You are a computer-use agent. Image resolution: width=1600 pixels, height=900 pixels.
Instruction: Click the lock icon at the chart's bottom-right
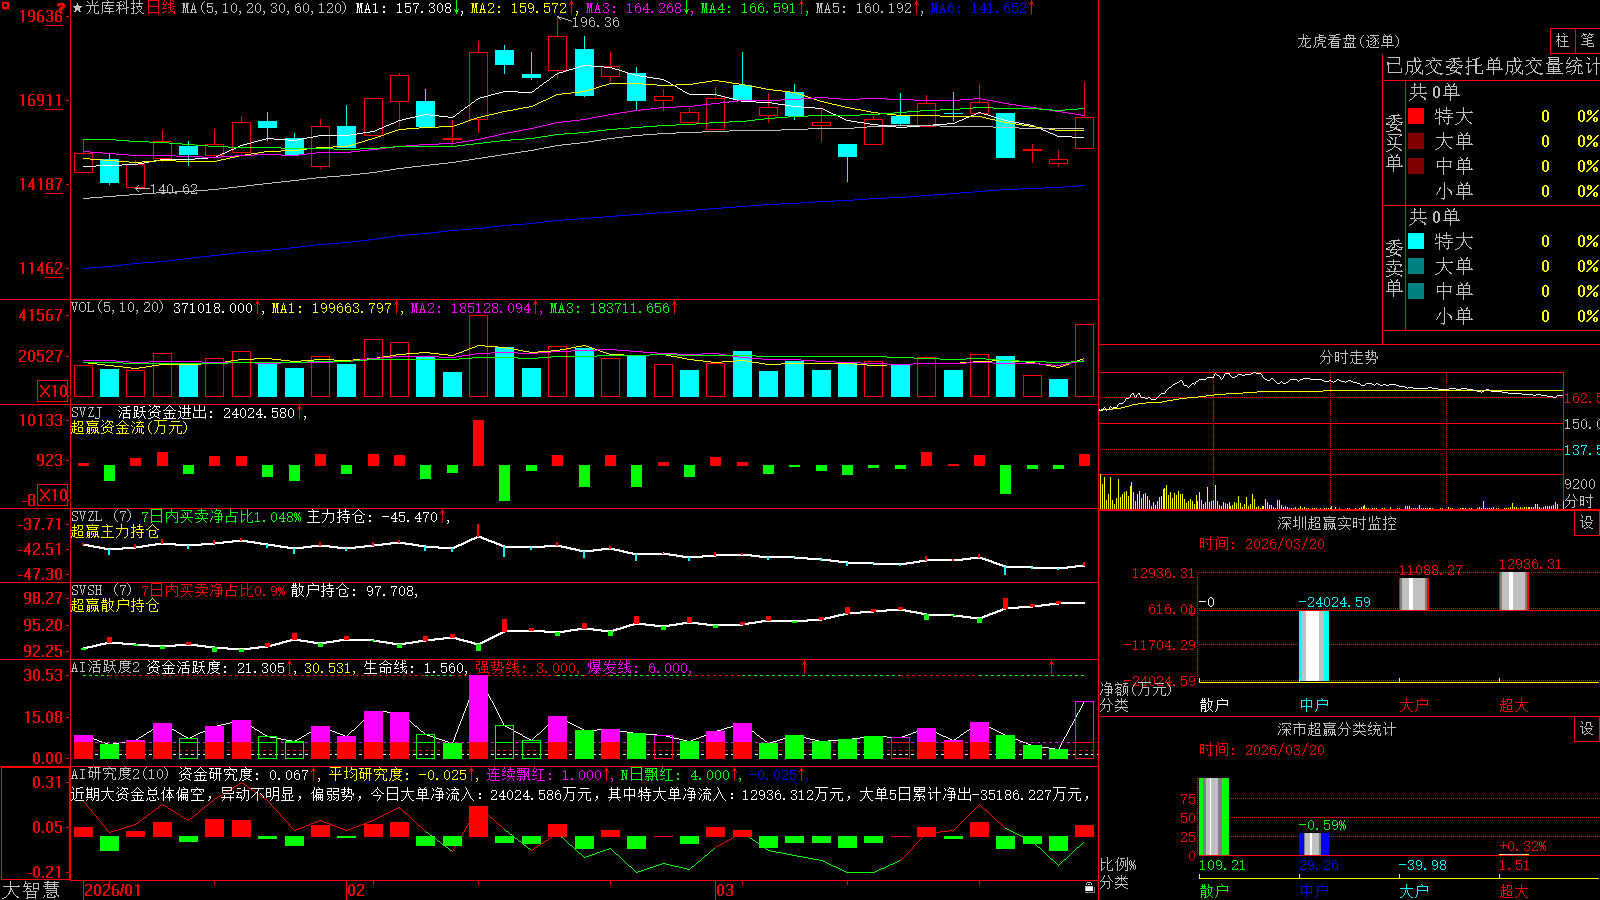[x=1089, y=888]
